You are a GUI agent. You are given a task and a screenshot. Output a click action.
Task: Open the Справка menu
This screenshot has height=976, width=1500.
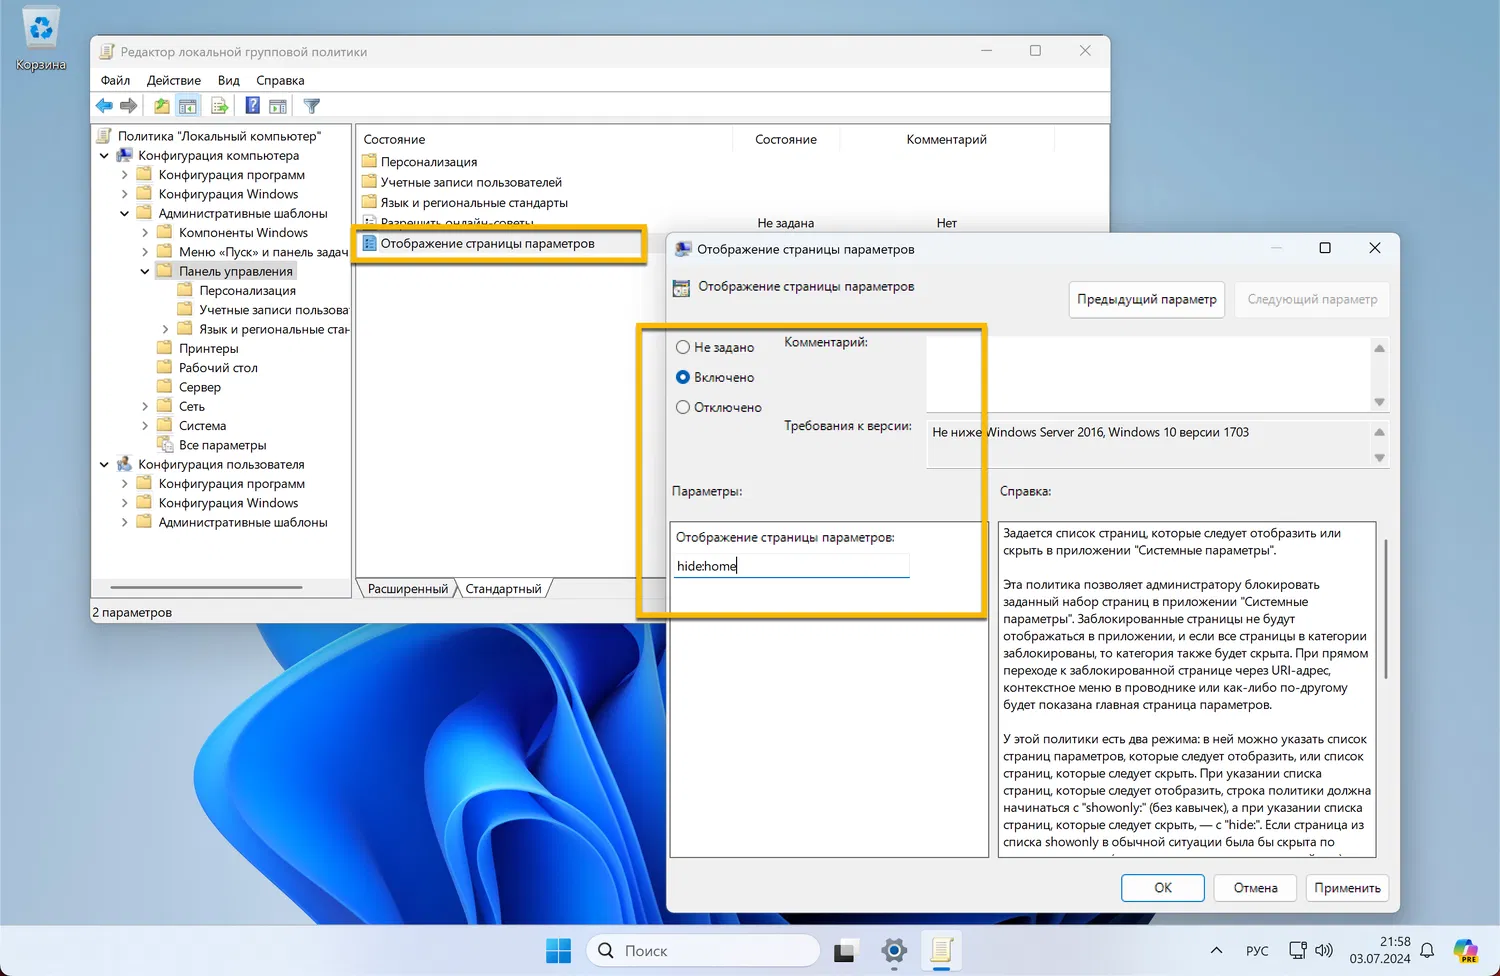280,80
